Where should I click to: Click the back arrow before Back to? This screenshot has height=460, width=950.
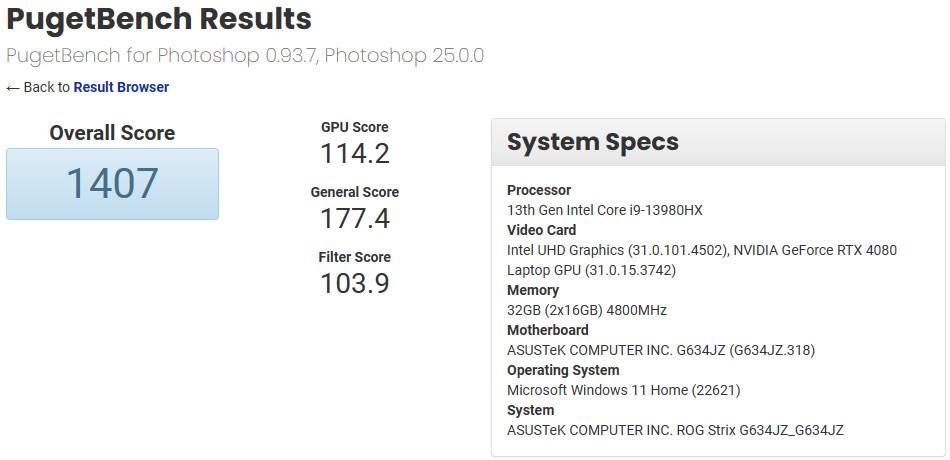tap(13, 88)
